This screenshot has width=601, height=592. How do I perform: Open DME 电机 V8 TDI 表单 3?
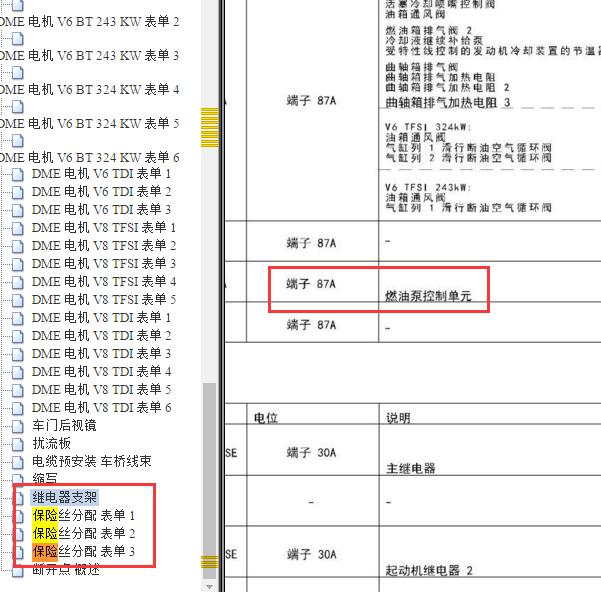tap(101, 354)
